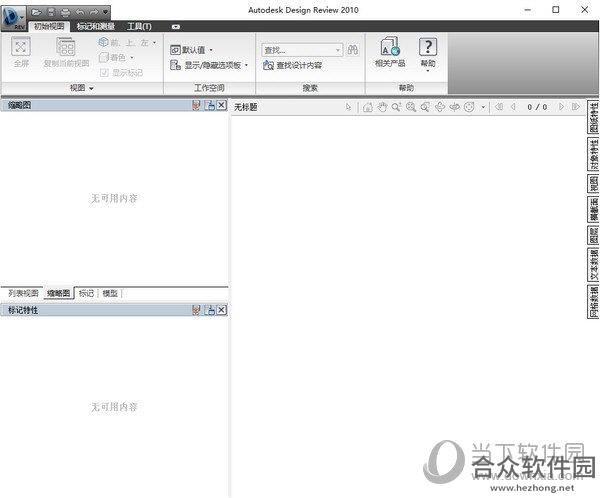Open the 网格数据 side palette tab
This screenshot has width=600, height=498.
click(593, 302)
